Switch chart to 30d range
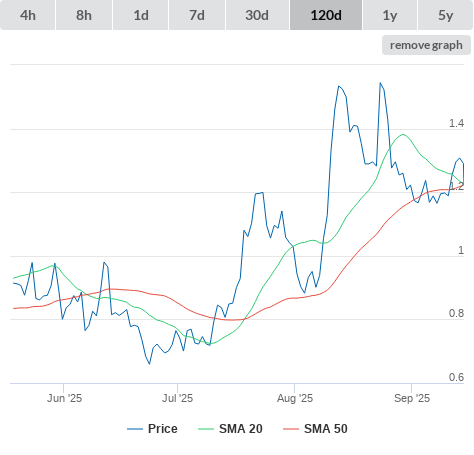This screenshot has width=474, height=455. [257, 15]
